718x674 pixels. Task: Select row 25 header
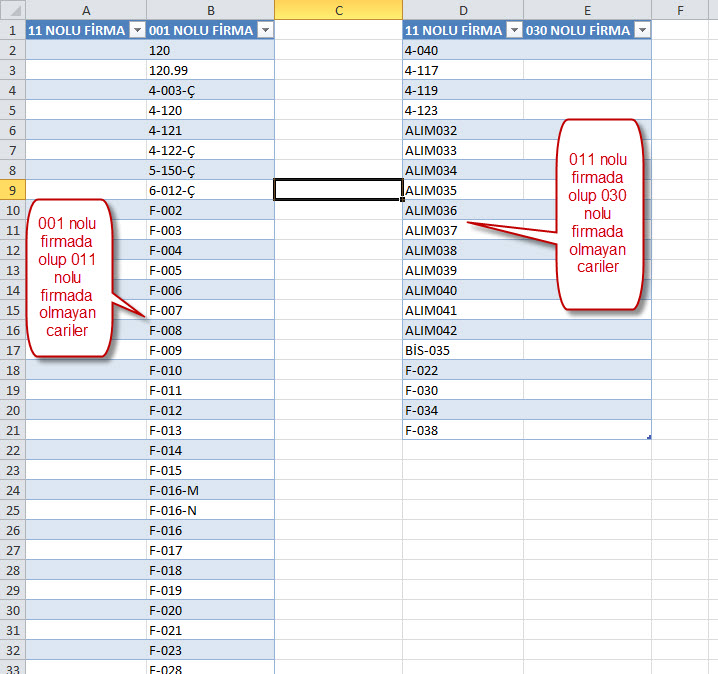pos(13,511)
